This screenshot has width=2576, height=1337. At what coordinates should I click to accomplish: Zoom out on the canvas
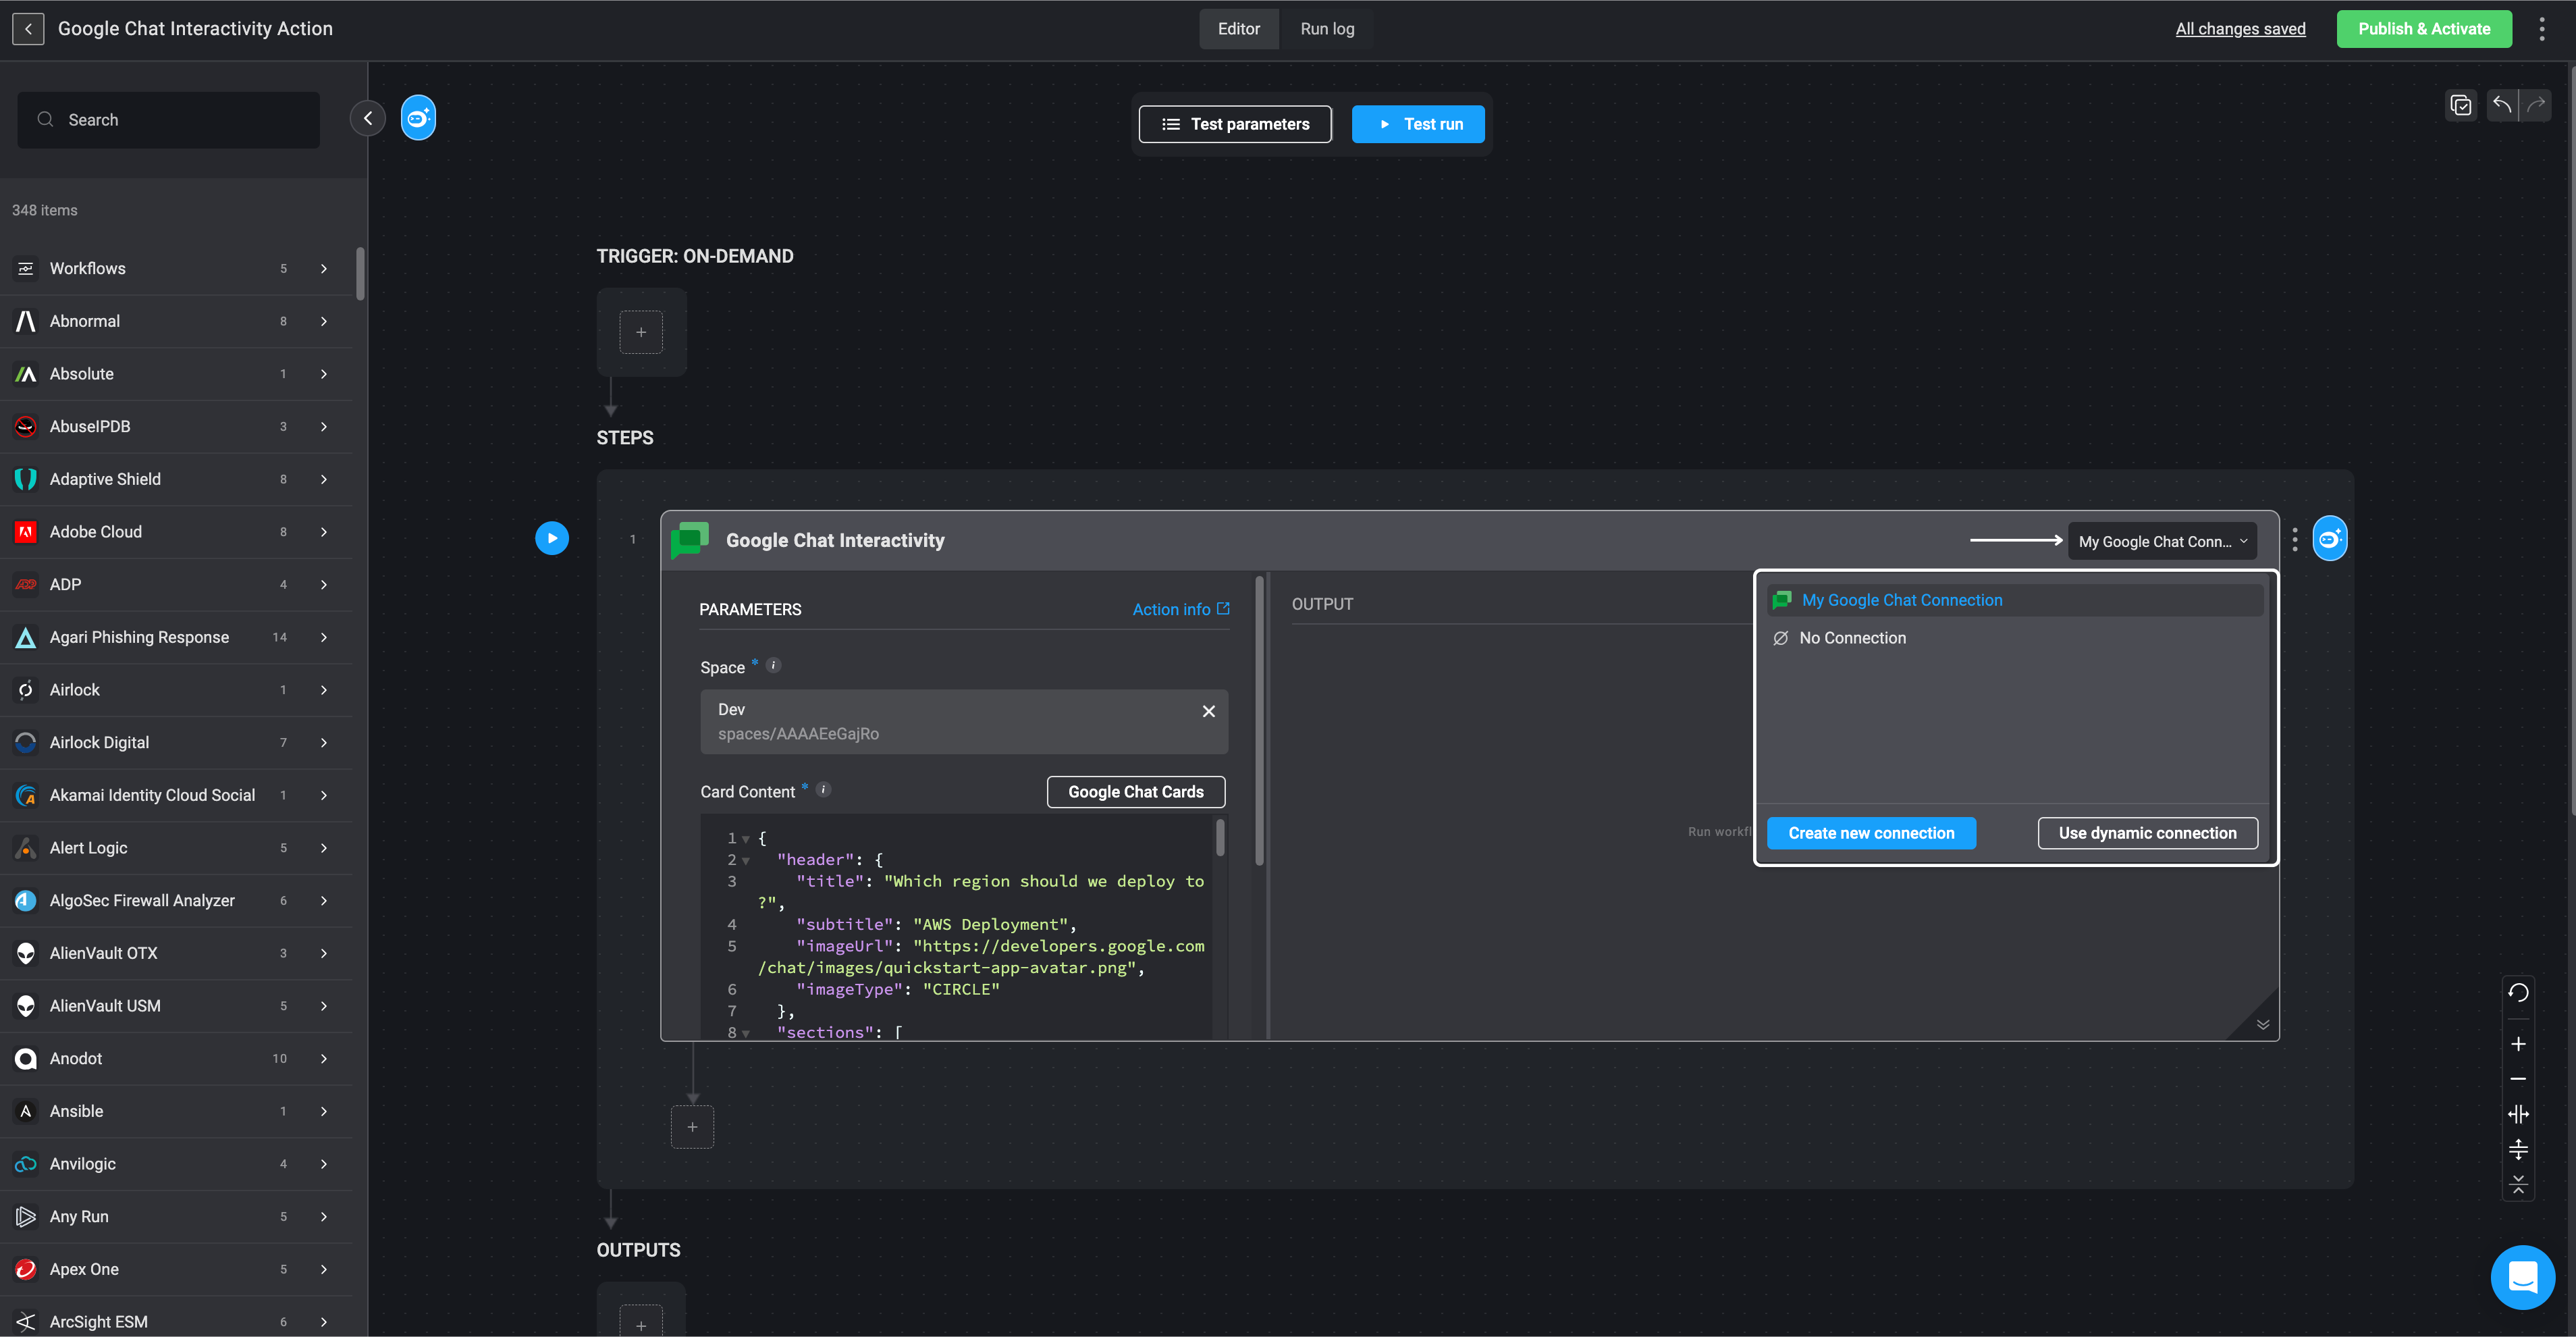coord(2518,1079)
